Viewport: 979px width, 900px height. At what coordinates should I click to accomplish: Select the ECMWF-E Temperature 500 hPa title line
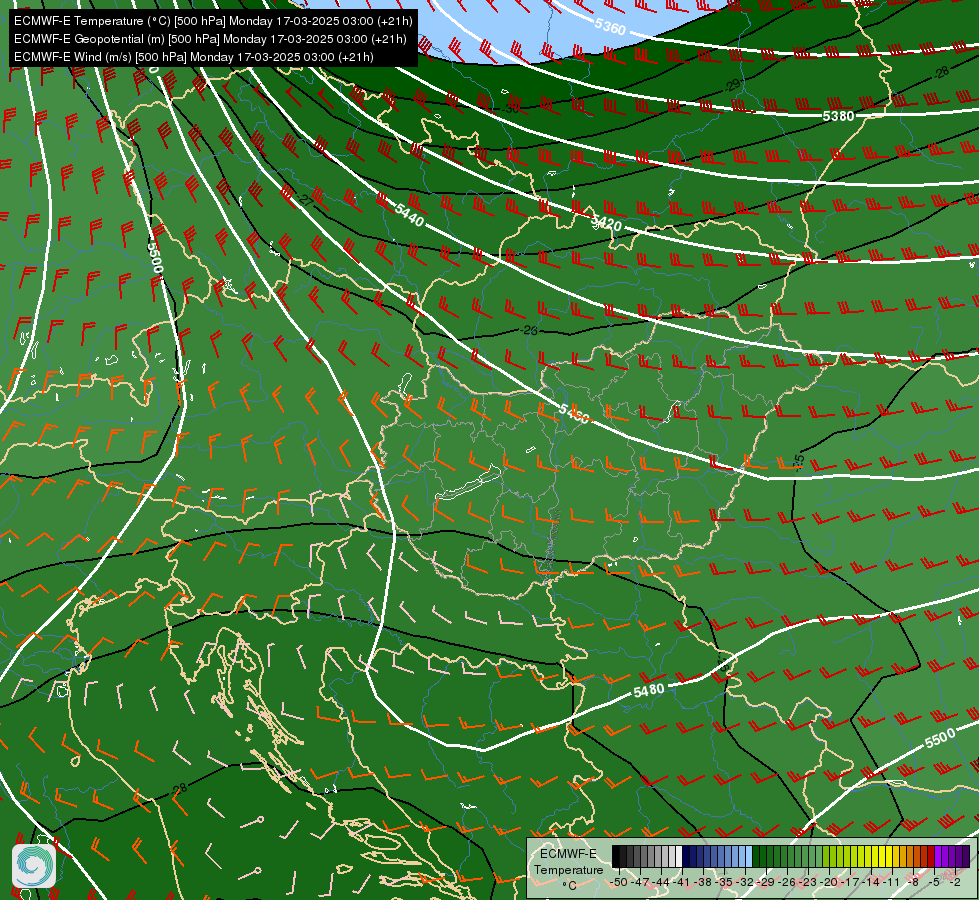click(213, 21)
